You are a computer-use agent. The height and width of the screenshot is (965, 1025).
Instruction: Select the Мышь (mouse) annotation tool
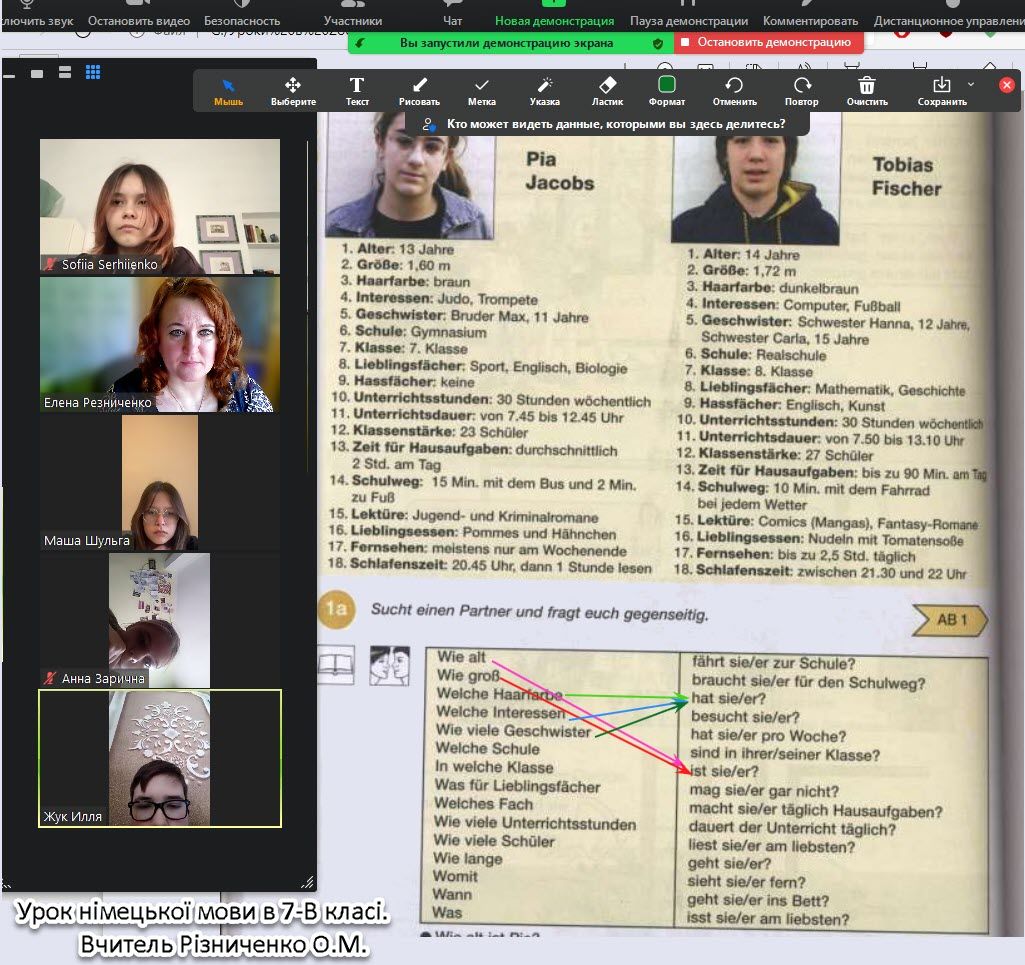pos(228,91)
